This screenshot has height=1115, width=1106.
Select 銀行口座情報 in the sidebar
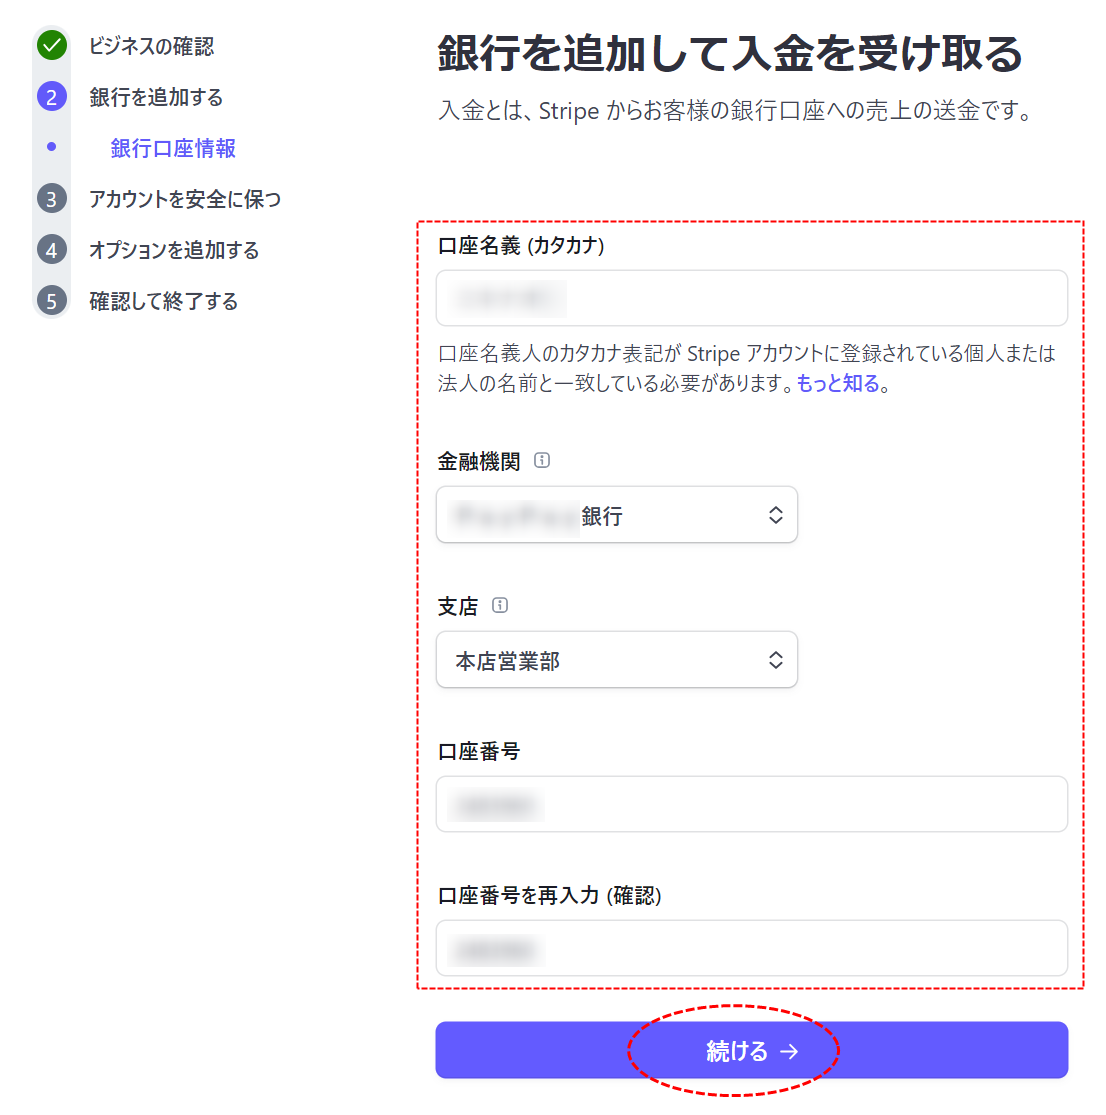[172, 148]
